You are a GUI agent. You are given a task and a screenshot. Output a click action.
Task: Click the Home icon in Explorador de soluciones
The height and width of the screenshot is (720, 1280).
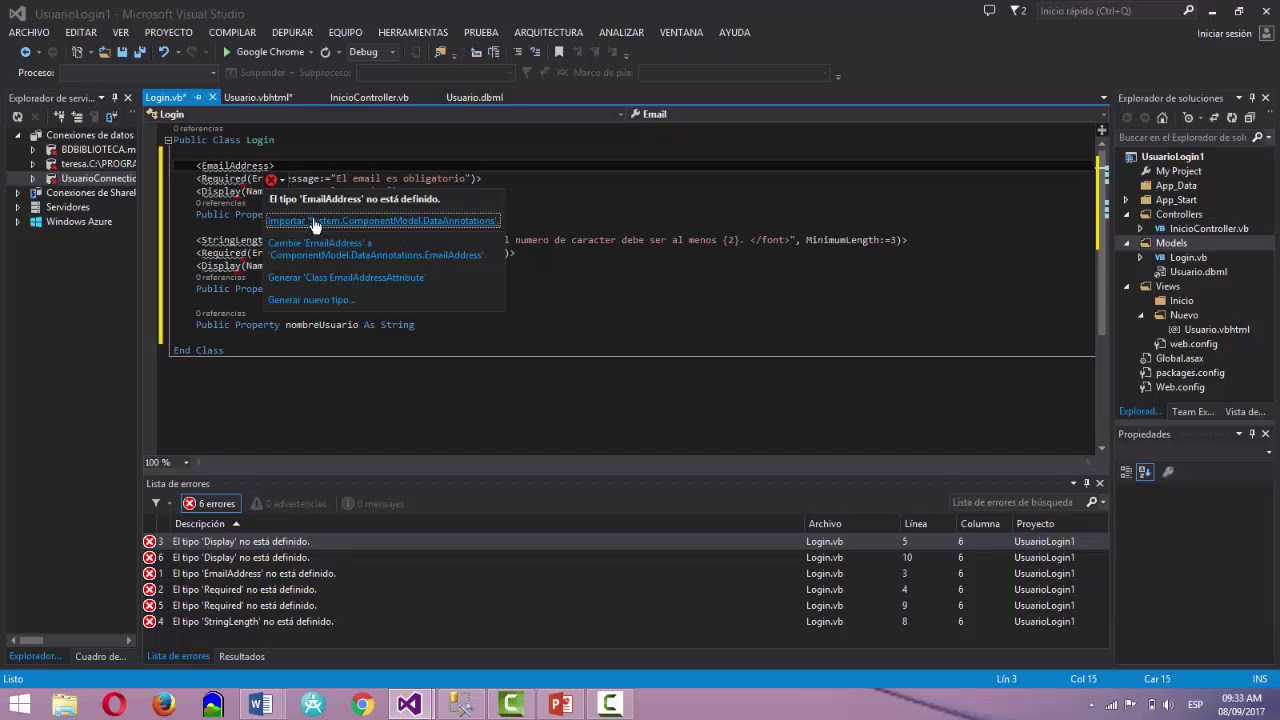(x=1162, y=118)
